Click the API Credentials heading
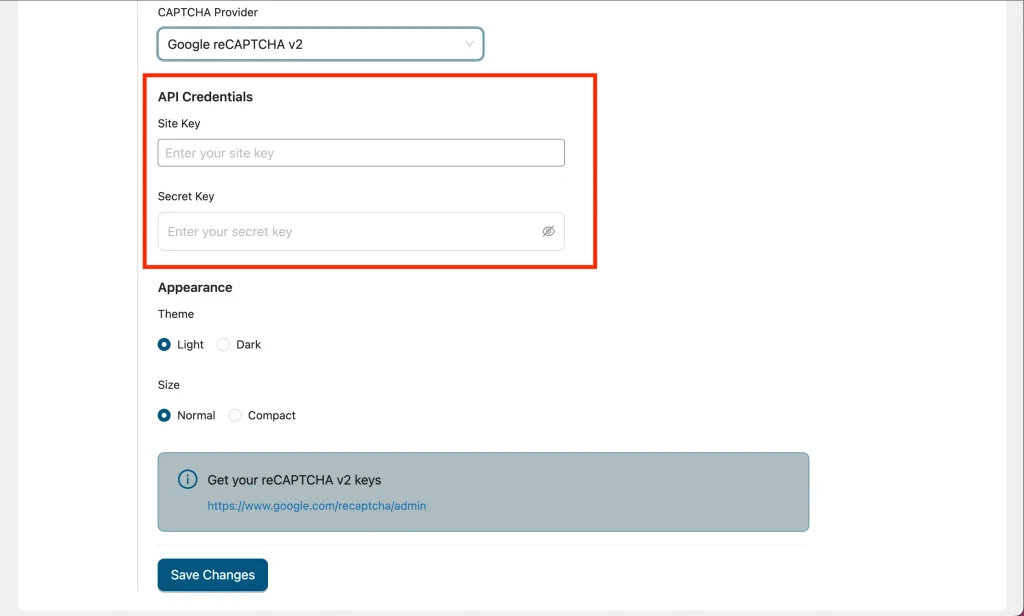The height and width of the screenshot is (616, 1024). [205, 97]
